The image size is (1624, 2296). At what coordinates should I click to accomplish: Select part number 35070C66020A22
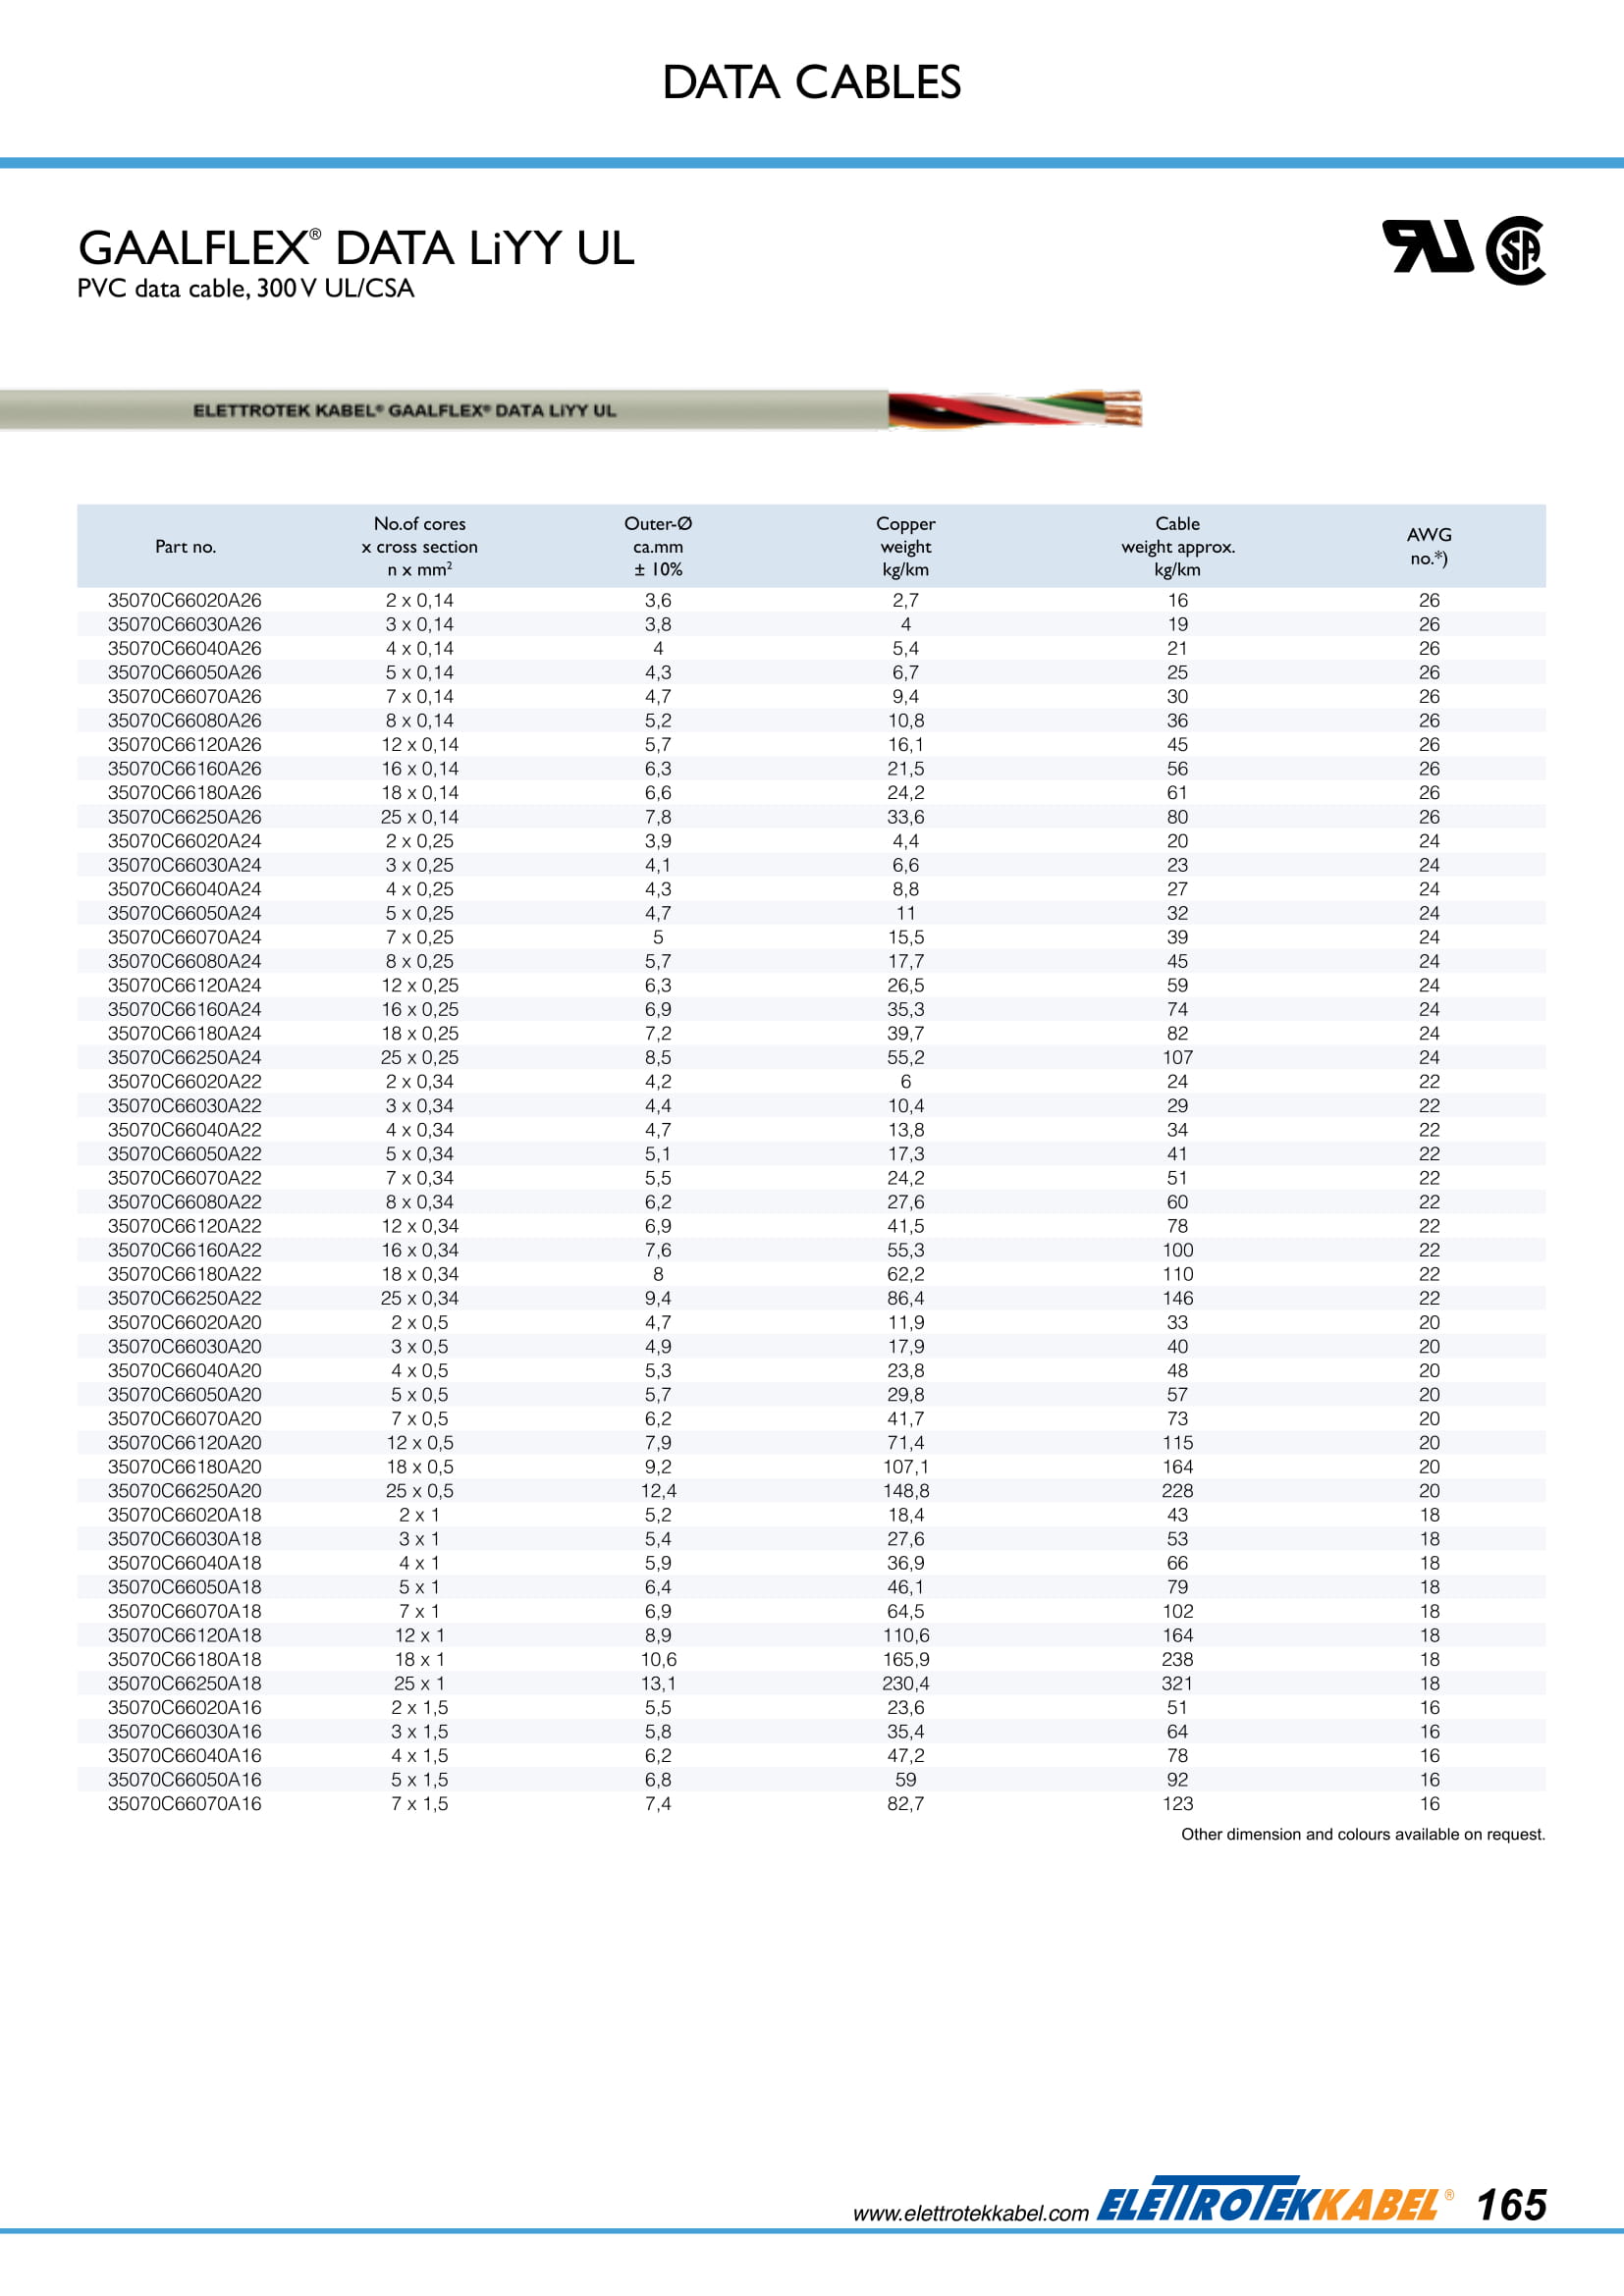tap(185, 1082)
